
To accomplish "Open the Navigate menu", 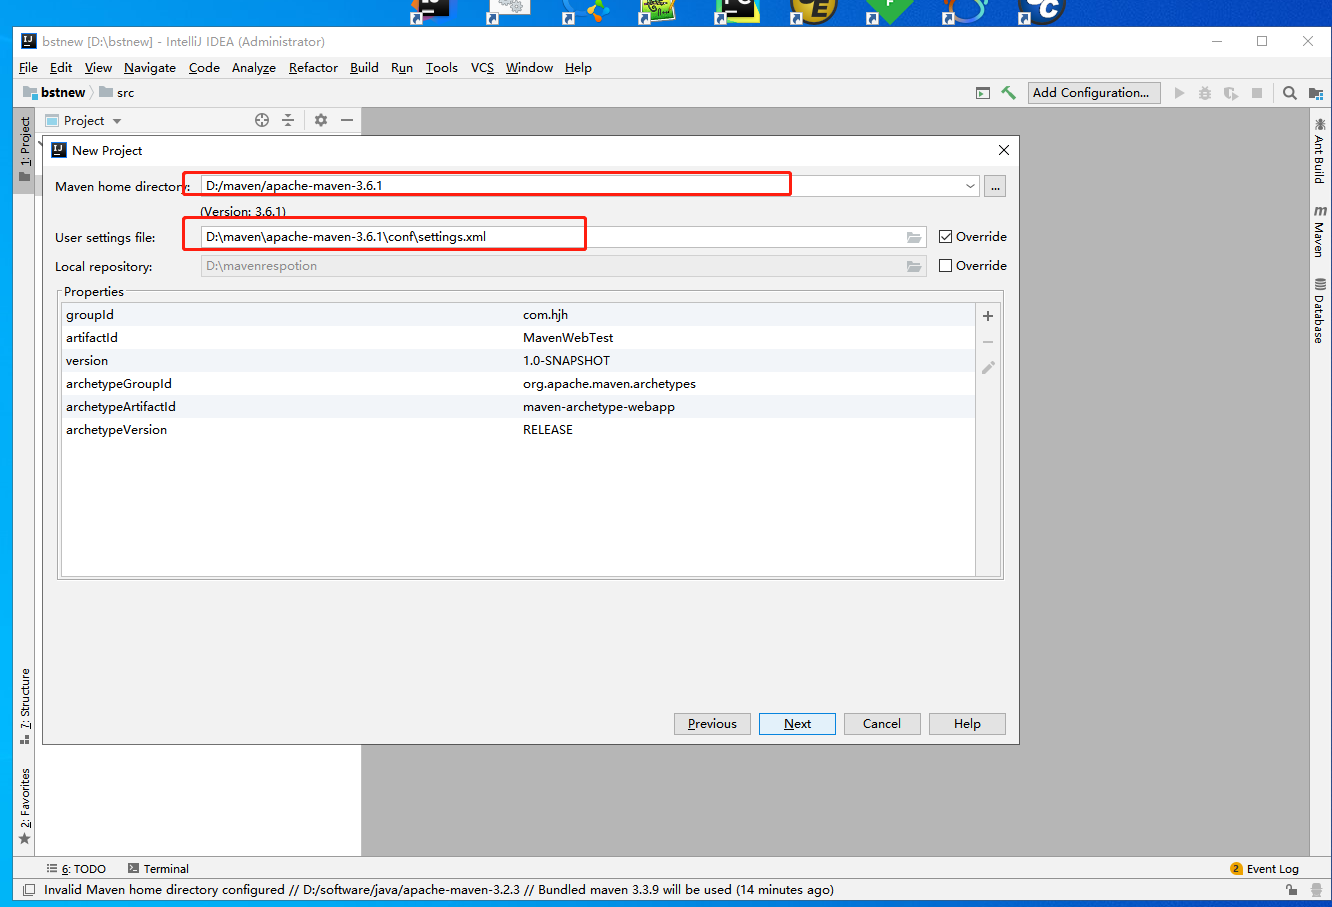I will (x=150, y=68).
